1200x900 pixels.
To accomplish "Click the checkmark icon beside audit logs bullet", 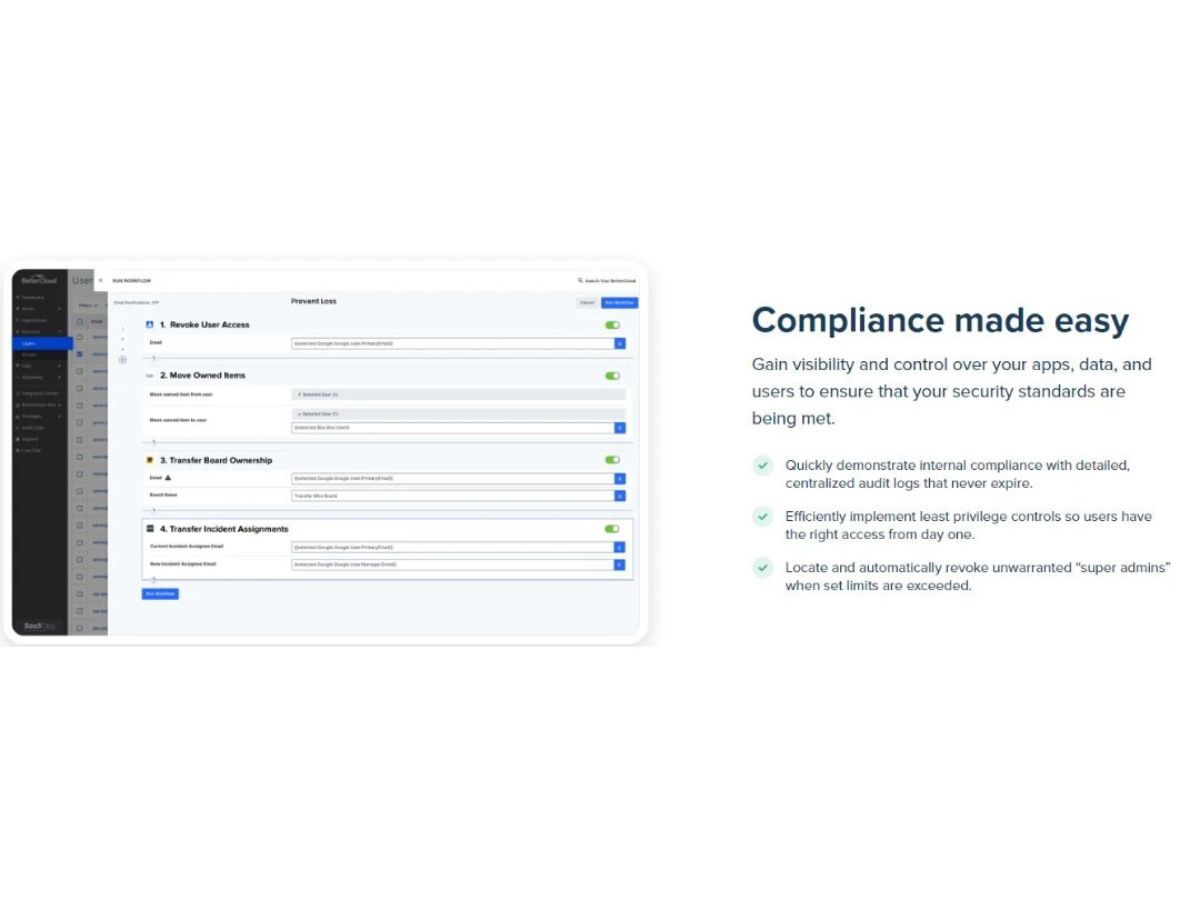I will coord(763,465).
